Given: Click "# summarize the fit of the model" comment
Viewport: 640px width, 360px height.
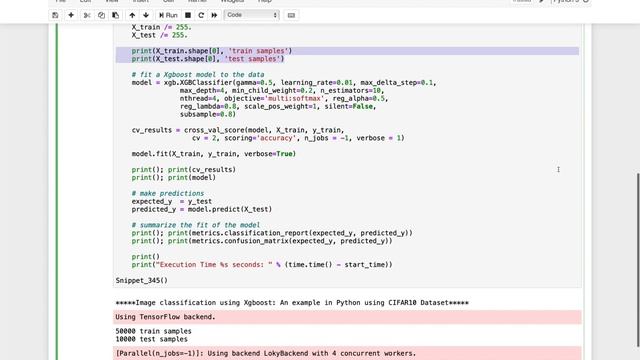Looking at the screenshot, I should tap(196, 225).
